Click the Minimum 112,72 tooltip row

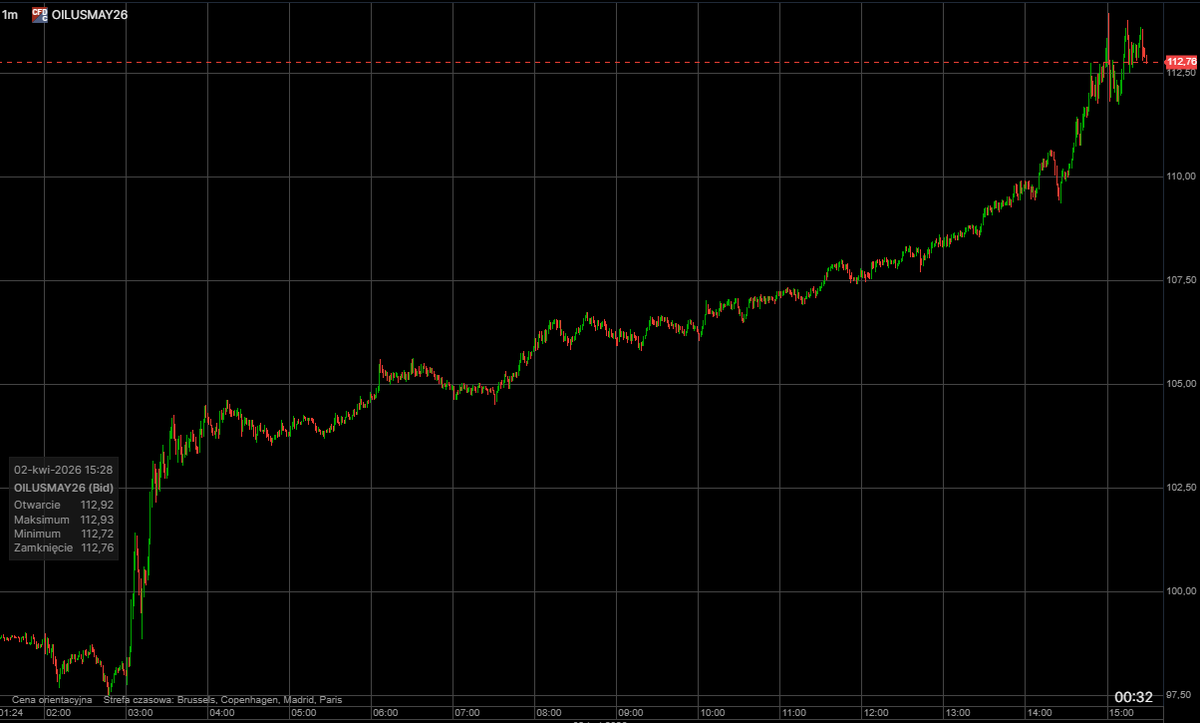(63, 535)
